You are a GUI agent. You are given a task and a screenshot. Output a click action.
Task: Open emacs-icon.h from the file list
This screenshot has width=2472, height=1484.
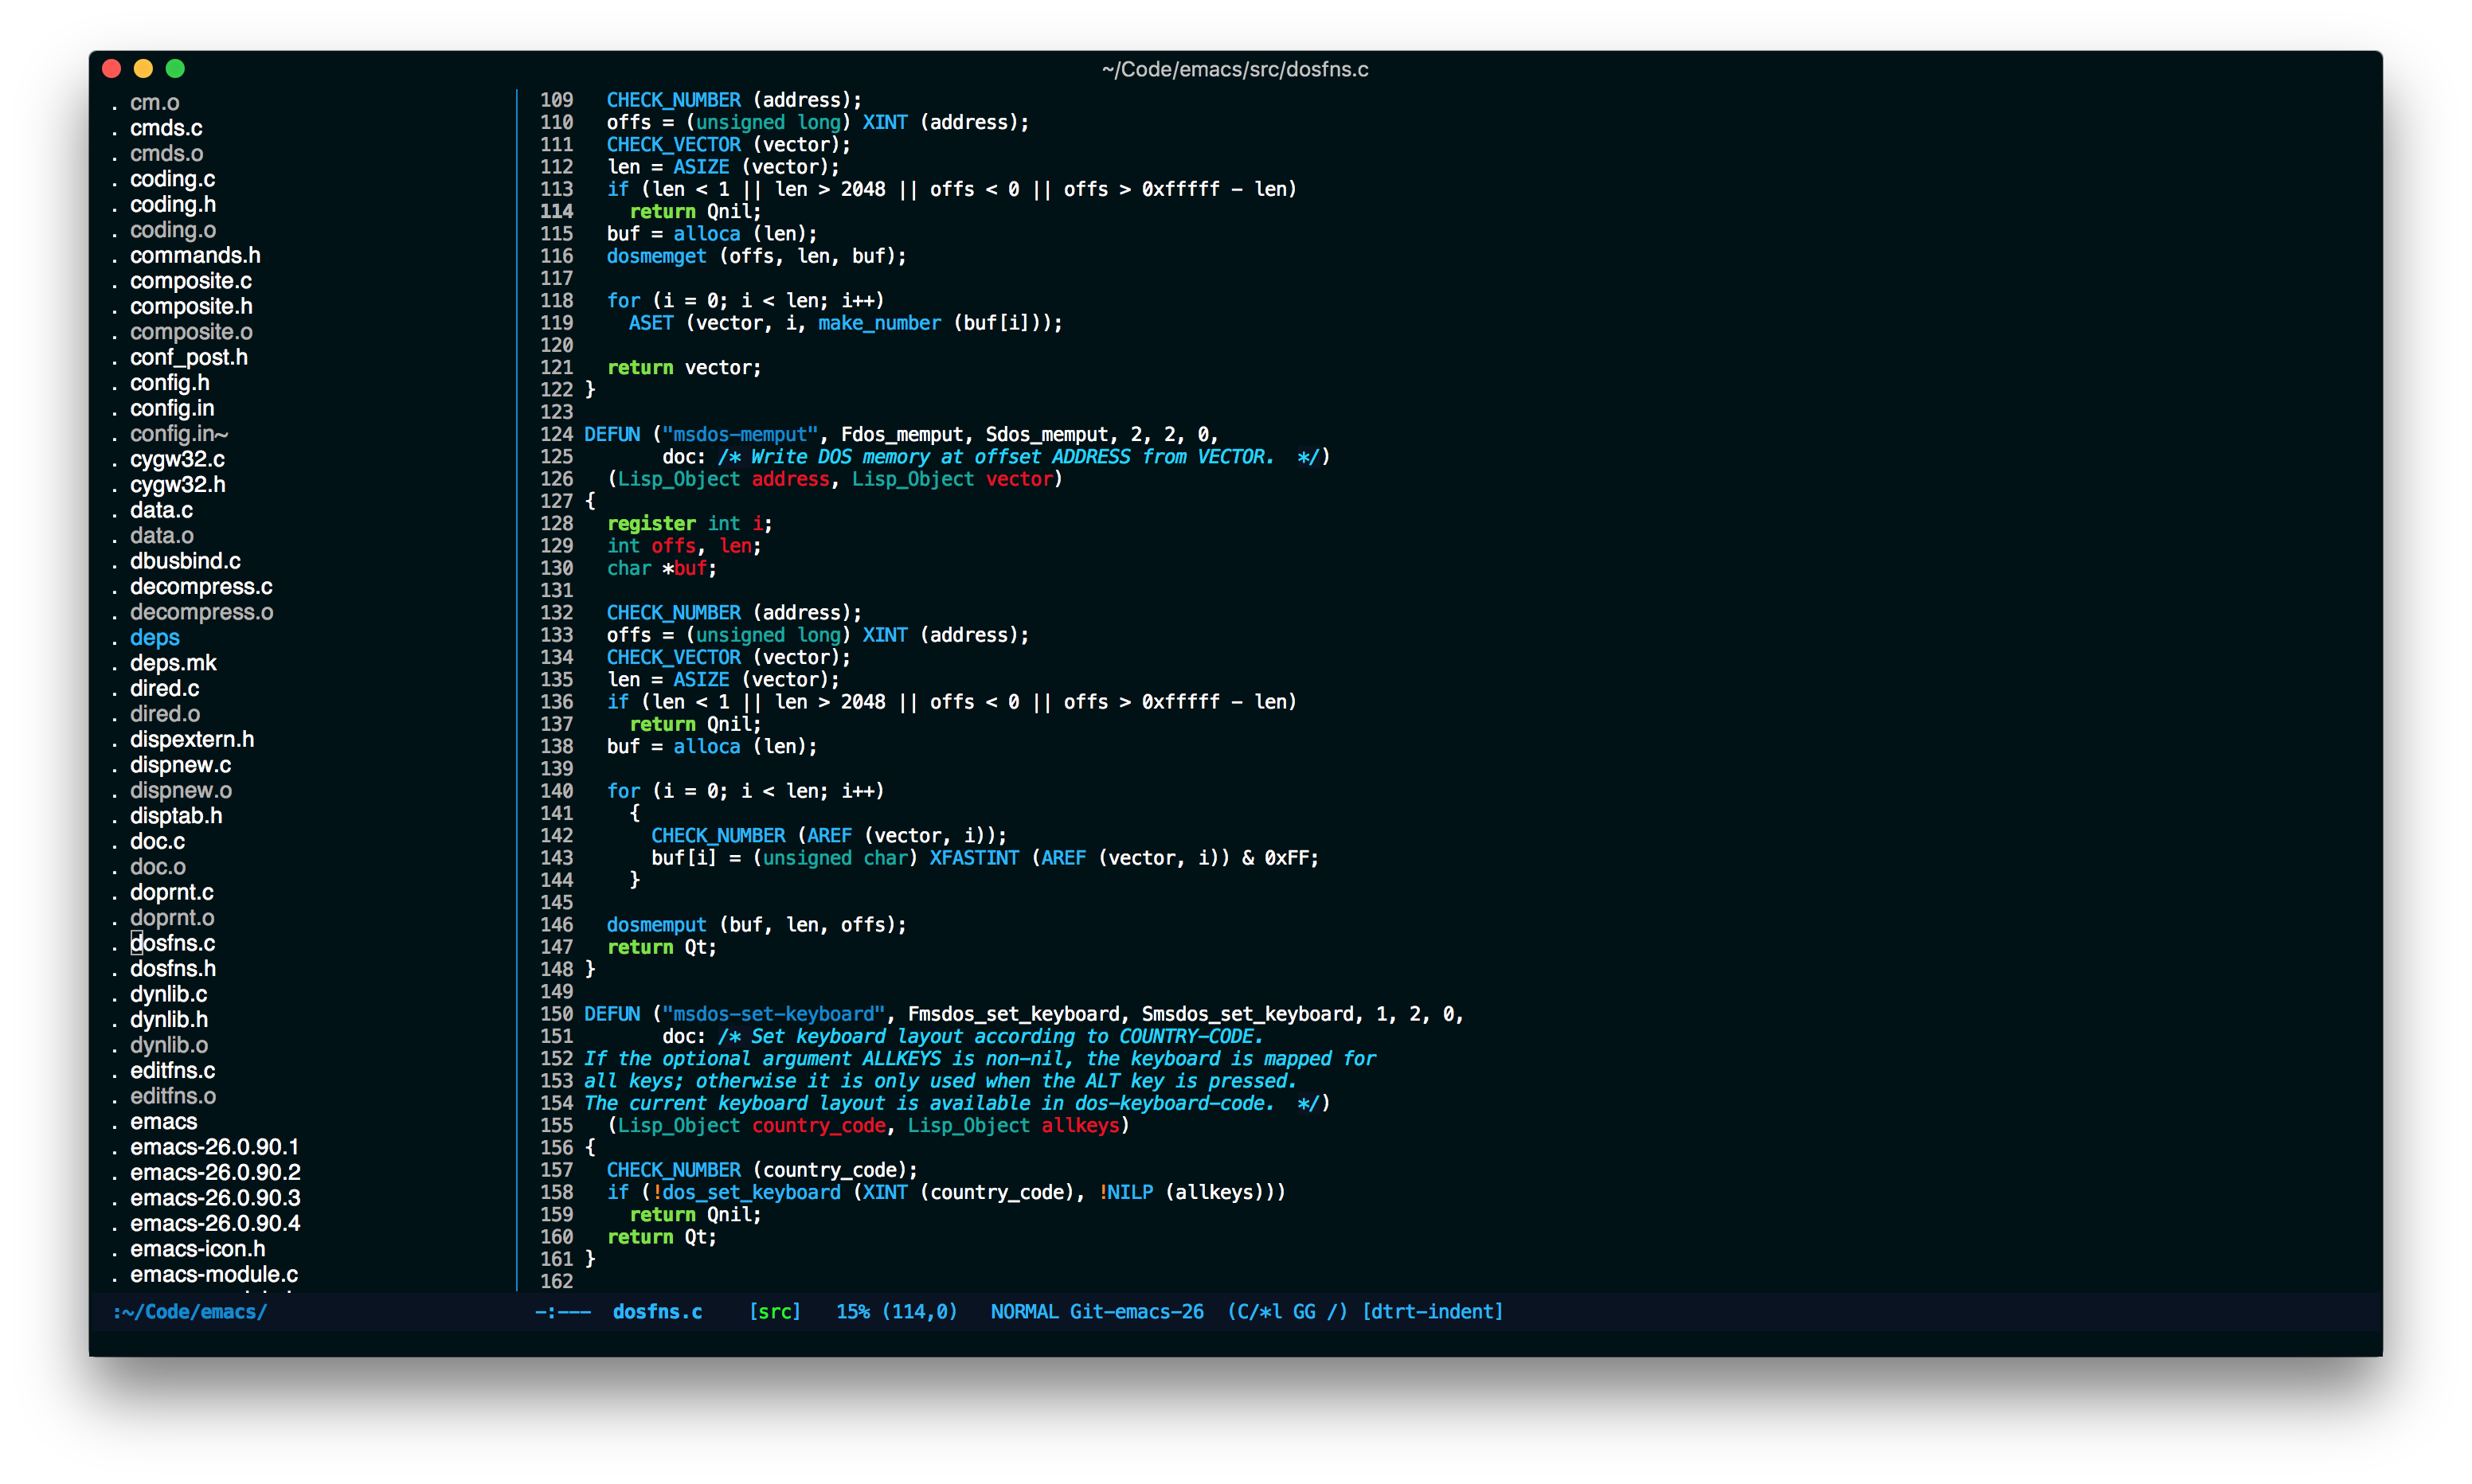(197, 1249)
